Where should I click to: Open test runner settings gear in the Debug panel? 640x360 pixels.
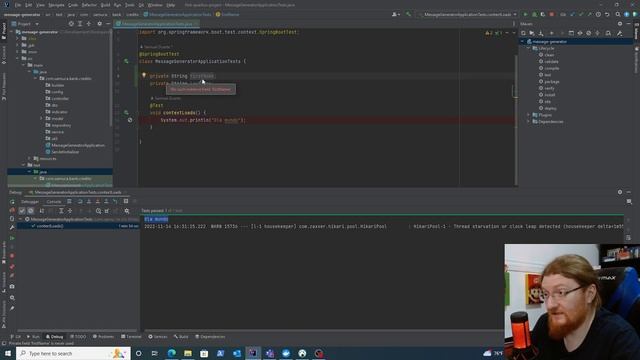(x=127, y=211)
